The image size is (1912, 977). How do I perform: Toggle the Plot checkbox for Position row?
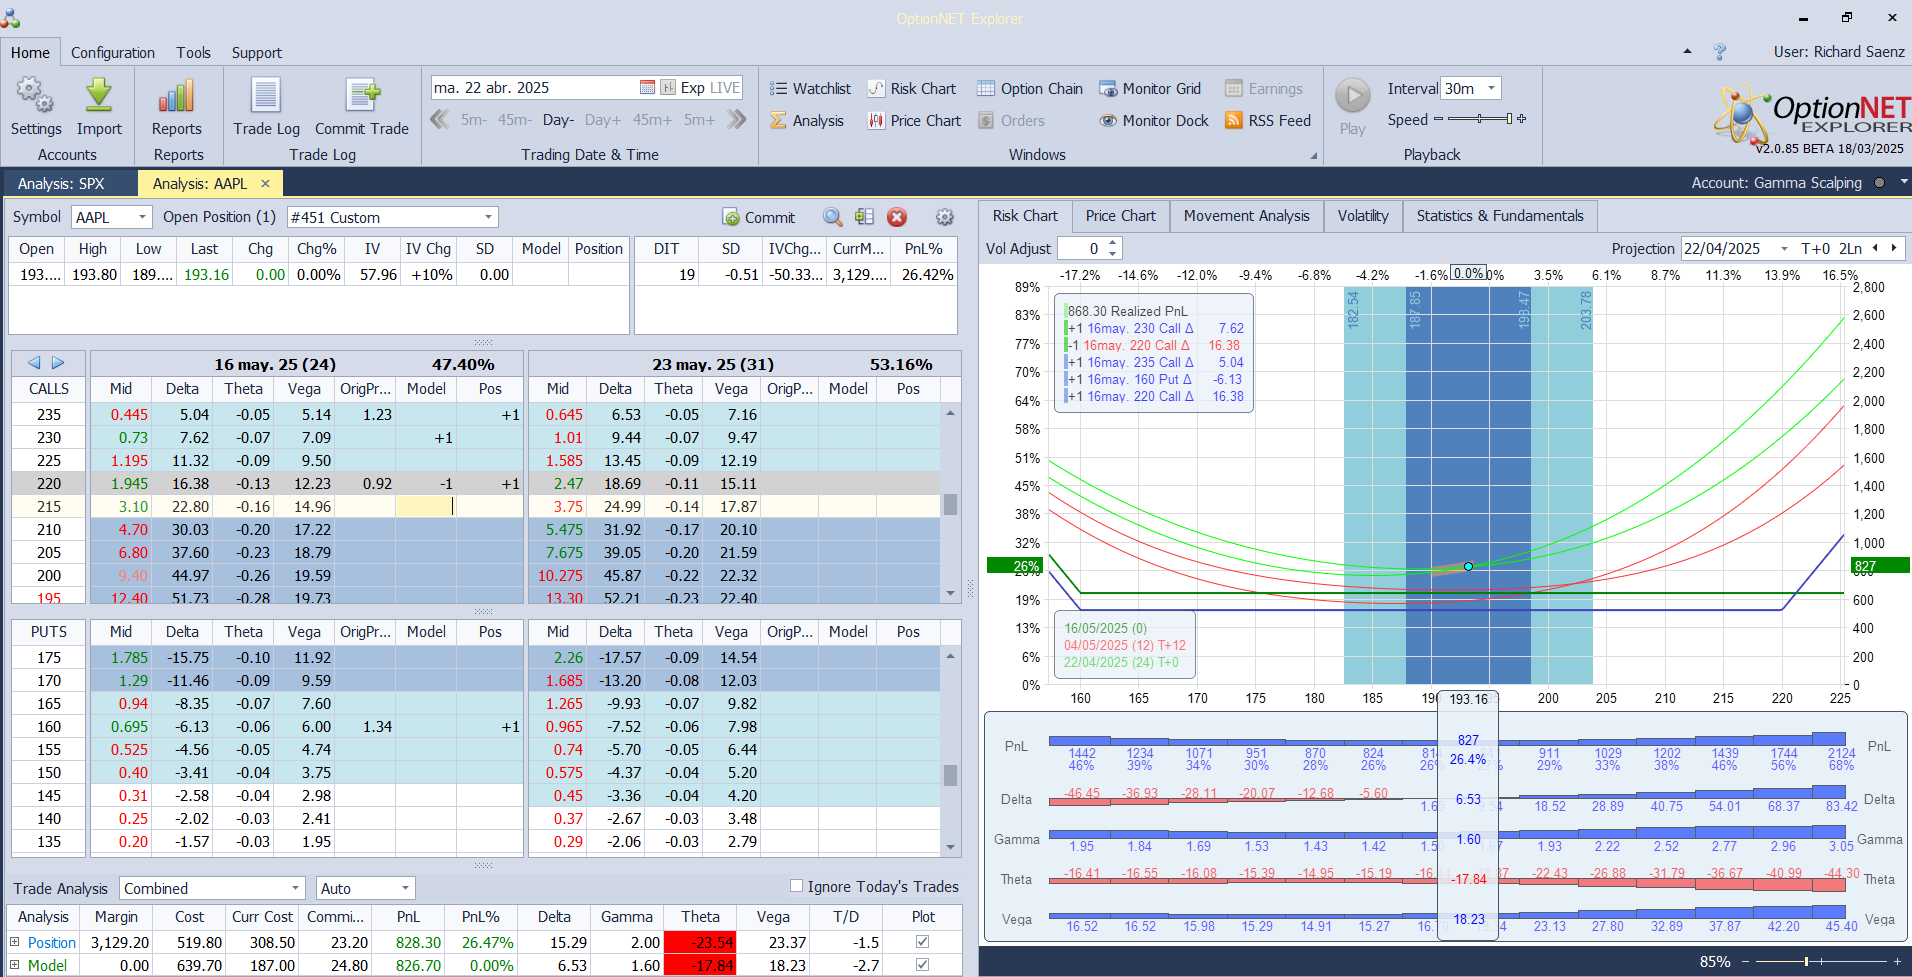[x=922, y=942]
